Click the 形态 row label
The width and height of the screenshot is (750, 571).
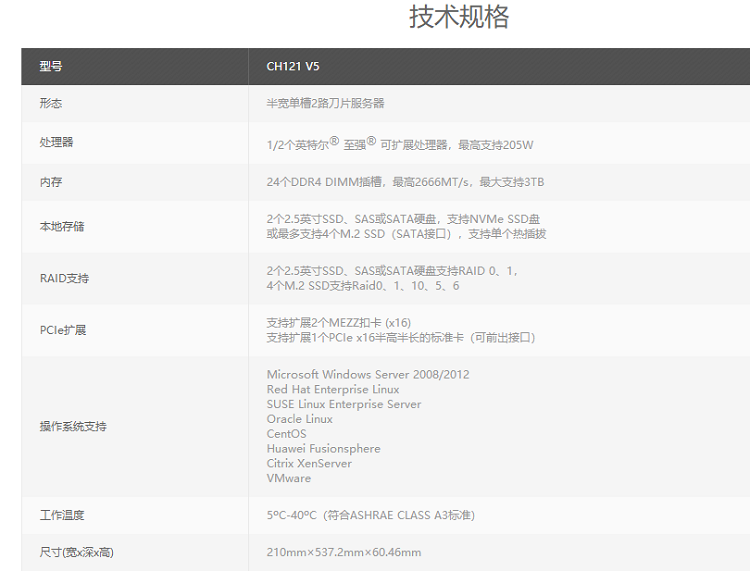(51, 103)
